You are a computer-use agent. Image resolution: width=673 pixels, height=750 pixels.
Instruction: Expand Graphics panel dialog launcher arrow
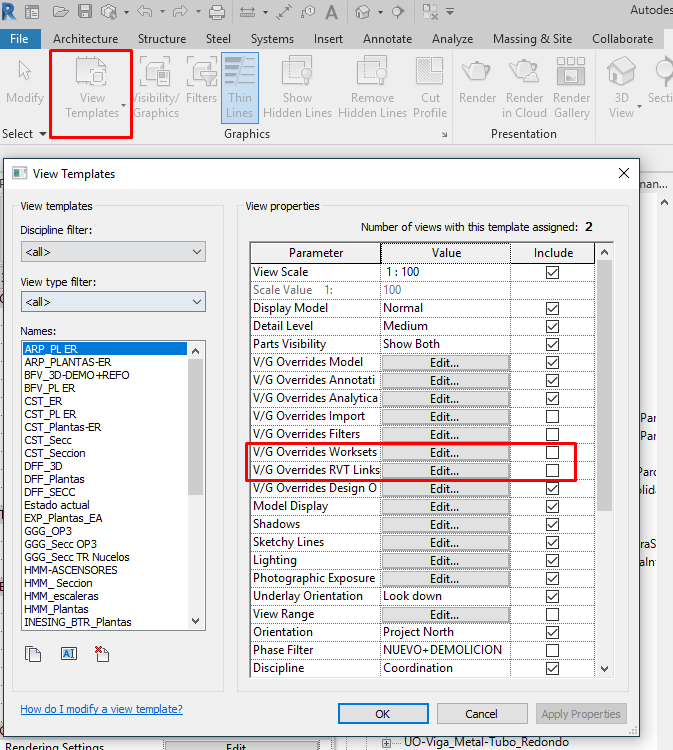click(x=444, y=134)
